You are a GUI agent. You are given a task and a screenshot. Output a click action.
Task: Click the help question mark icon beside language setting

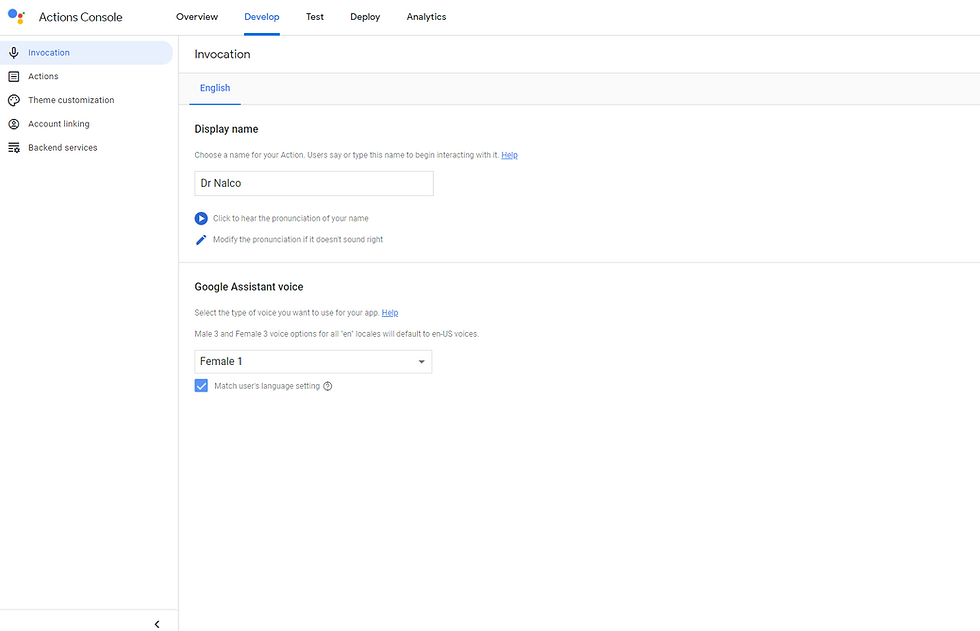click(x=328, y=386)
